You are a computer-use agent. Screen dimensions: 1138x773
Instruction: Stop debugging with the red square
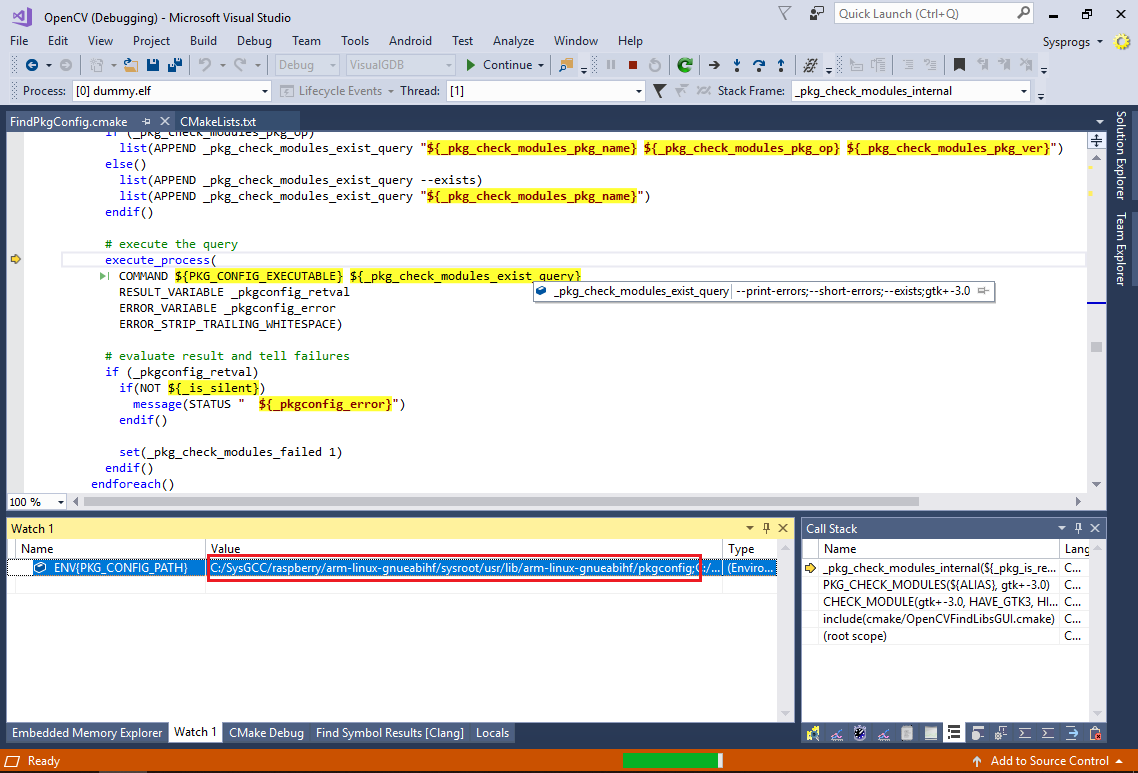point(633,65)
